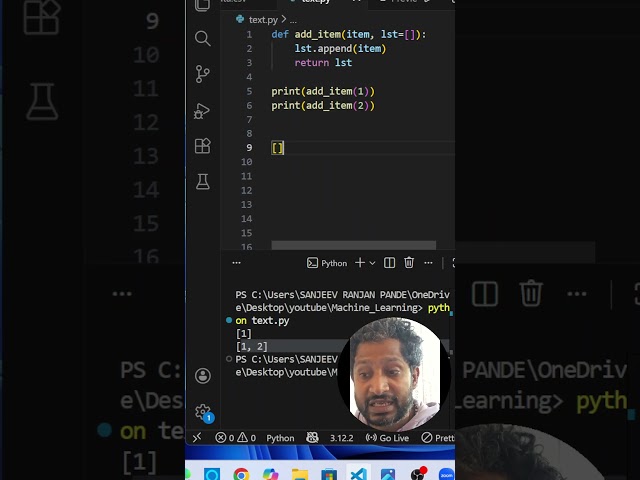Screen dimensions: 640x480
Task: Click the editor horizontal scrollbar
Action: pyautogui.click(x=353, y=245)
